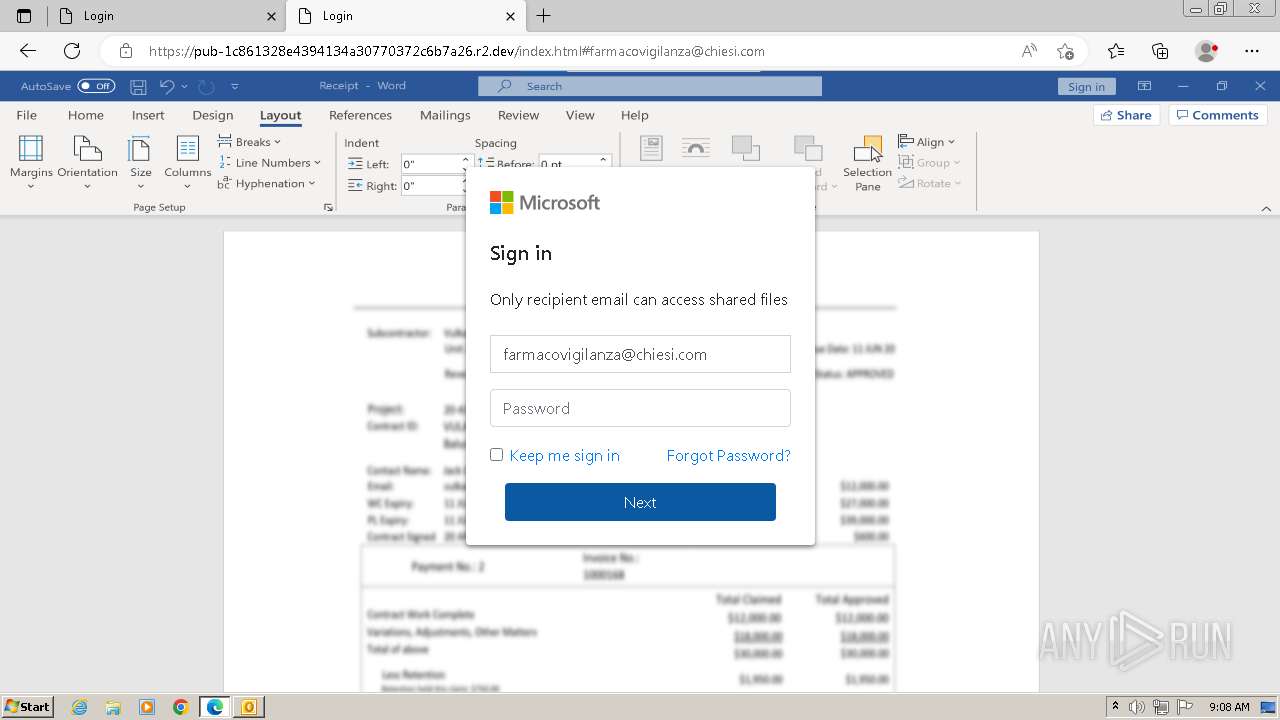Open browser Collections icon

pyautogui.click(x=1160, y=51)
